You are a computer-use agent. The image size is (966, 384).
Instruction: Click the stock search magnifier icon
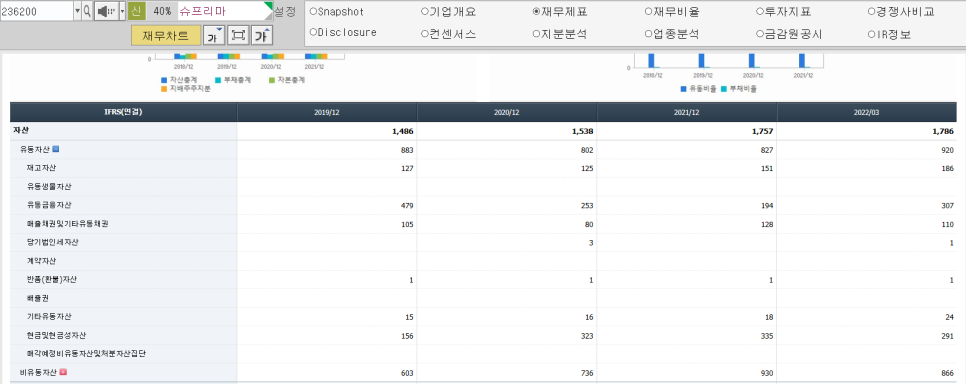pos(87,11)
